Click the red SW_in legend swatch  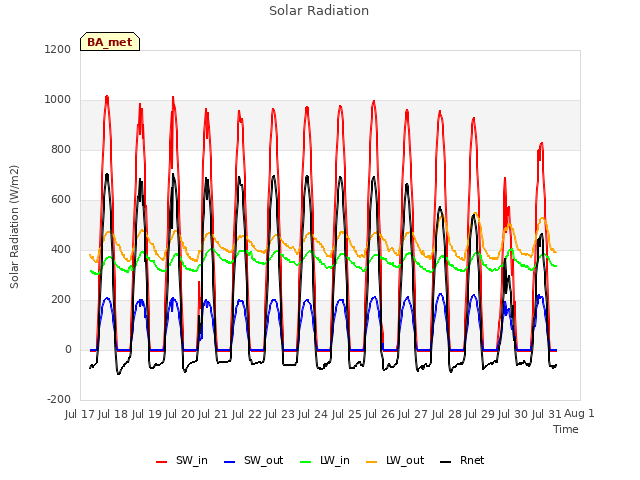pyautogui.click(x=162, y=462)
